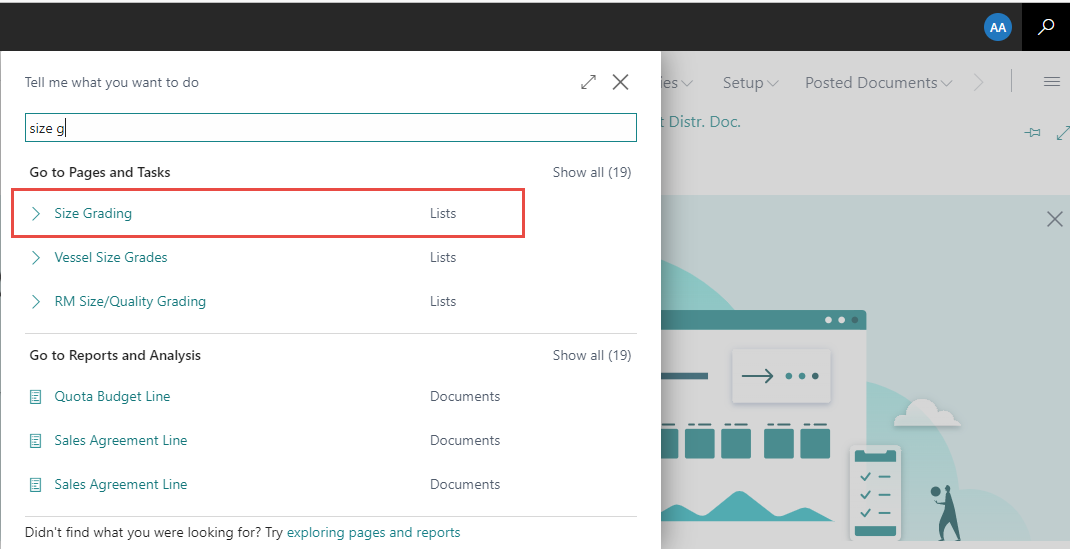Image resolution: width=1070 pixels, height=549 pixels.
Task: Show all results under Reports and Analysis
Action: point(591,355)
